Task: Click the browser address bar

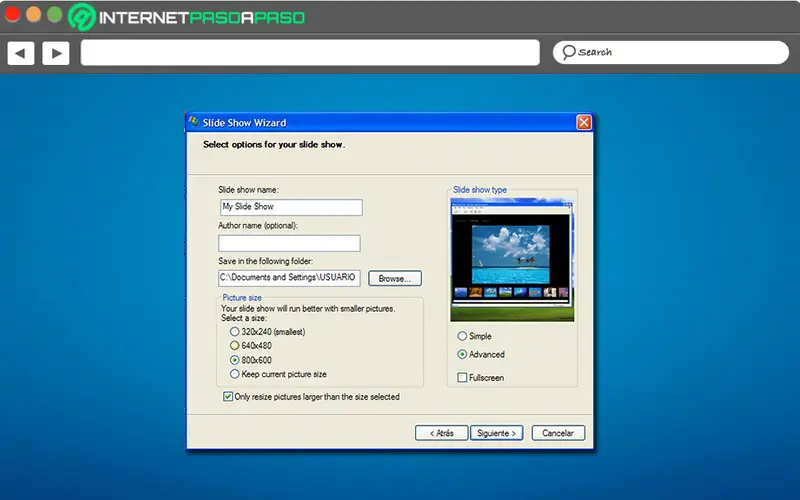Action: tap(310, 53)
